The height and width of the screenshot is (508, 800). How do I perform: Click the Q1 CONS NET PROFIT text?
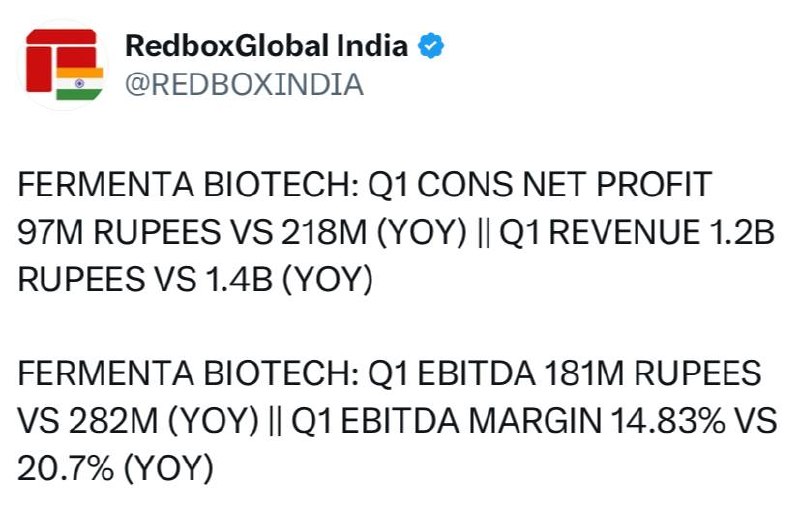pos(540,184)
